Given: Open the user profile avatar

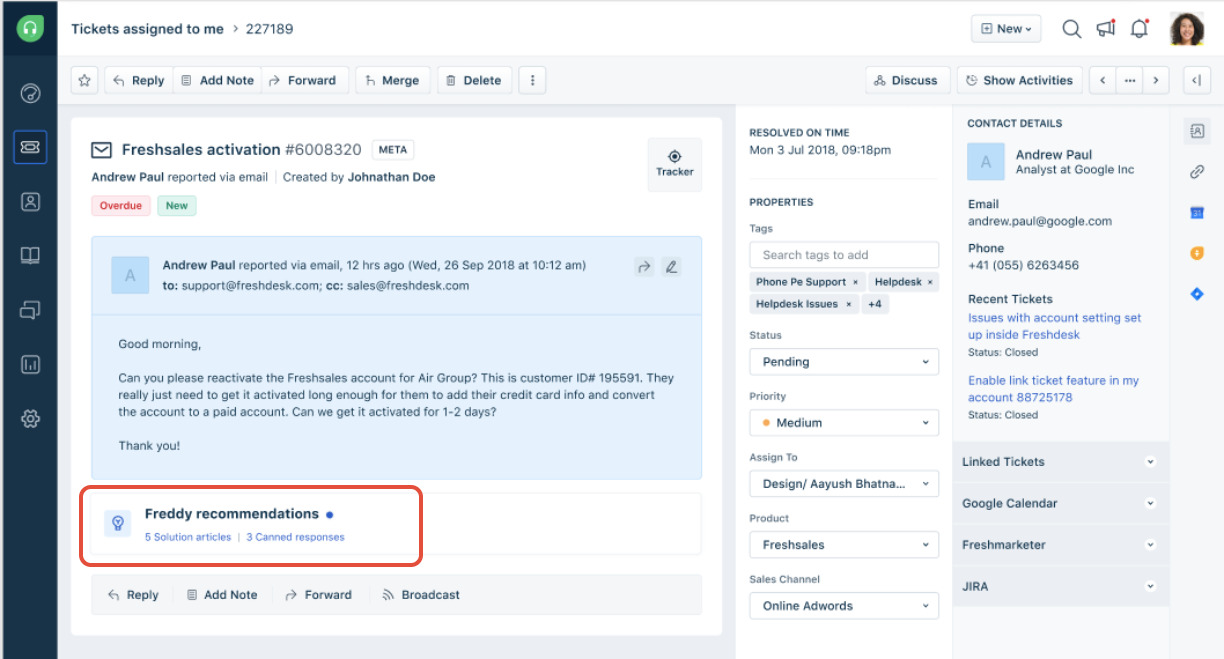Looking at the screenshot, I should 1187,29.
